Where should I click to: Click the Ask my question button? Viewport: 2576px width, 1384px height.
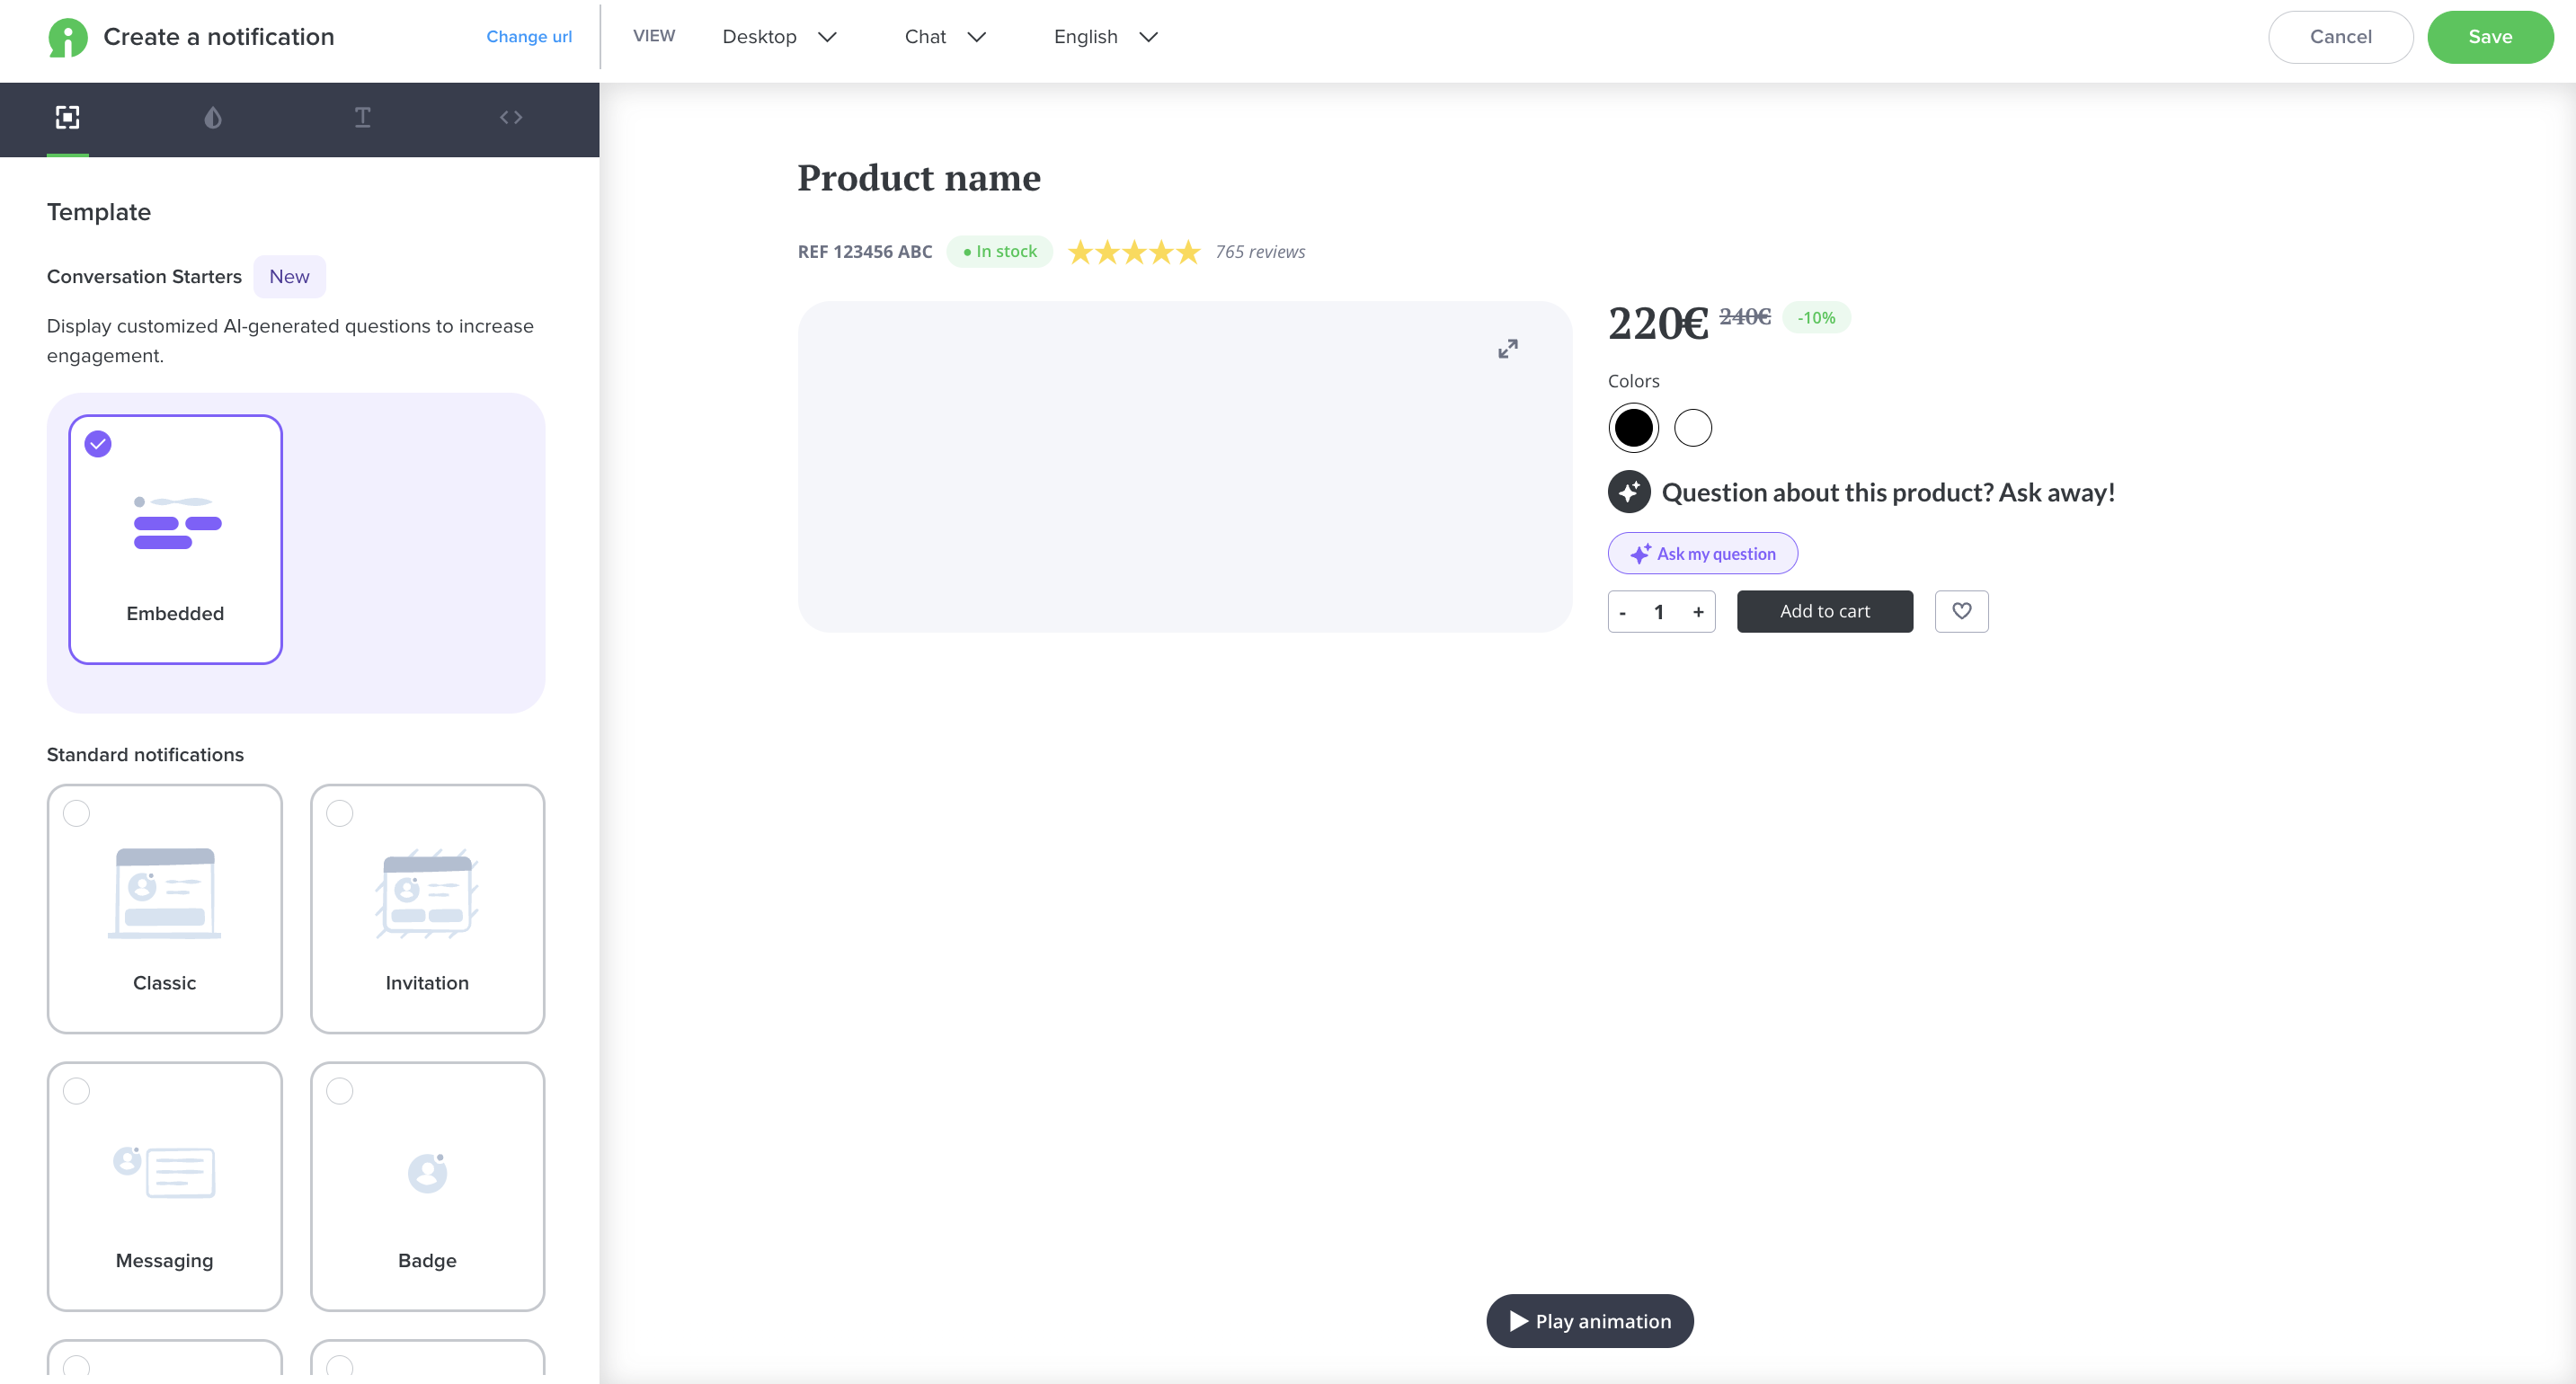point(1702,553)
